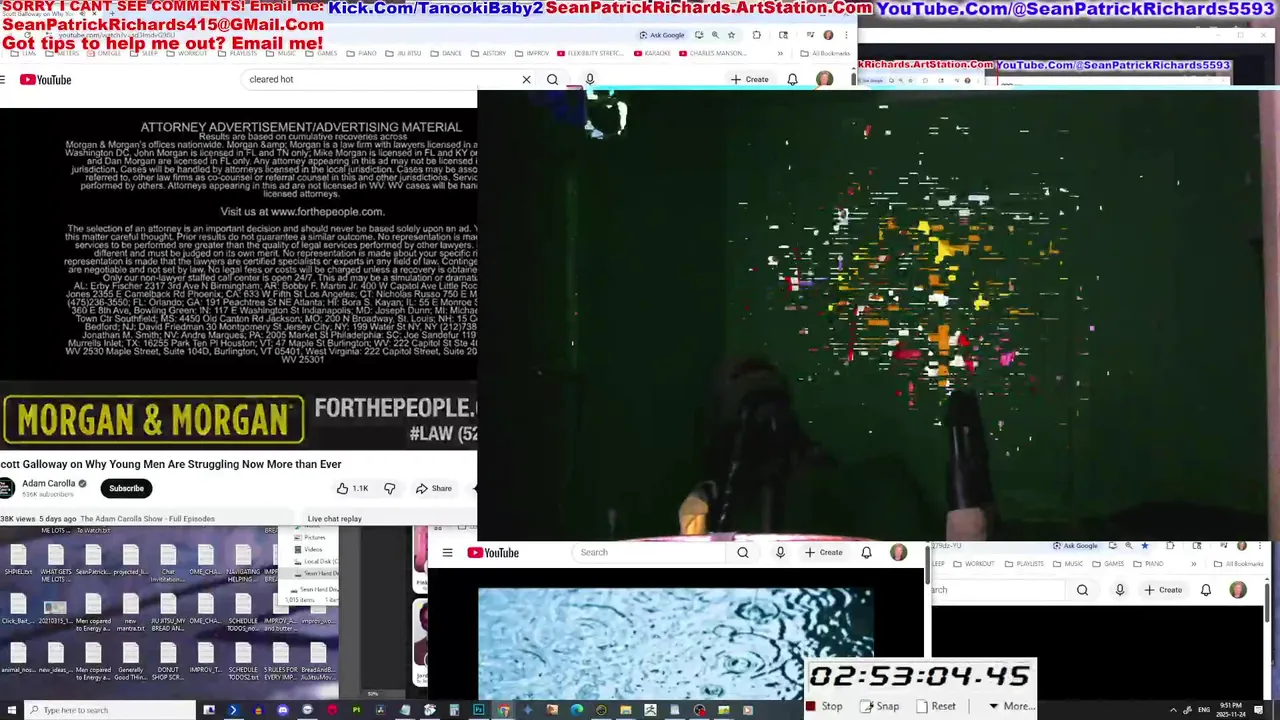Screen dimensions: 1280x720
Task: Click bookmark star in bottom-right Chrome window
Action: pyautogui.click(x=1144, y=546)
